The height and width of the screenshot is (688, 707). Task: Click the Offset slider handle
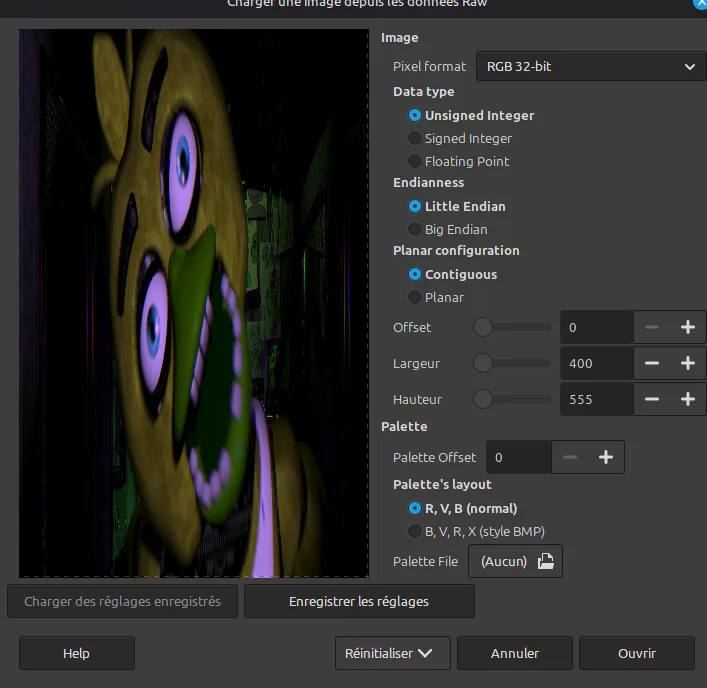pos(482,327)
